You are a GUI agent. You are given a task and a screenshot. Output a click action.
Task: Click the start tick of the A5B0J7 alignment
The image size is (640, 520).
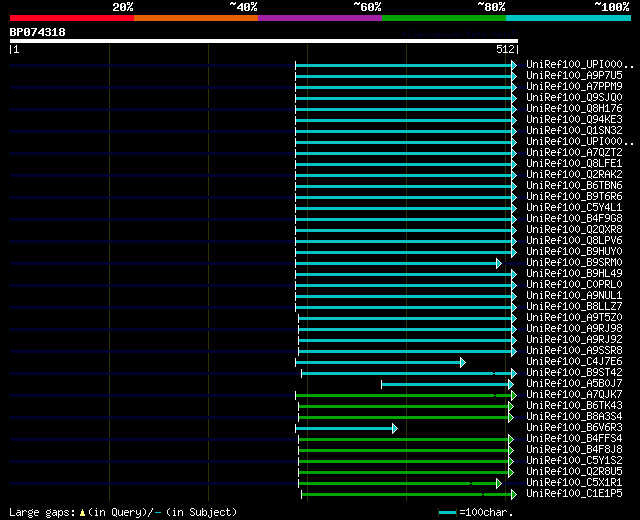pyautogui.click(x=382, y=384)
